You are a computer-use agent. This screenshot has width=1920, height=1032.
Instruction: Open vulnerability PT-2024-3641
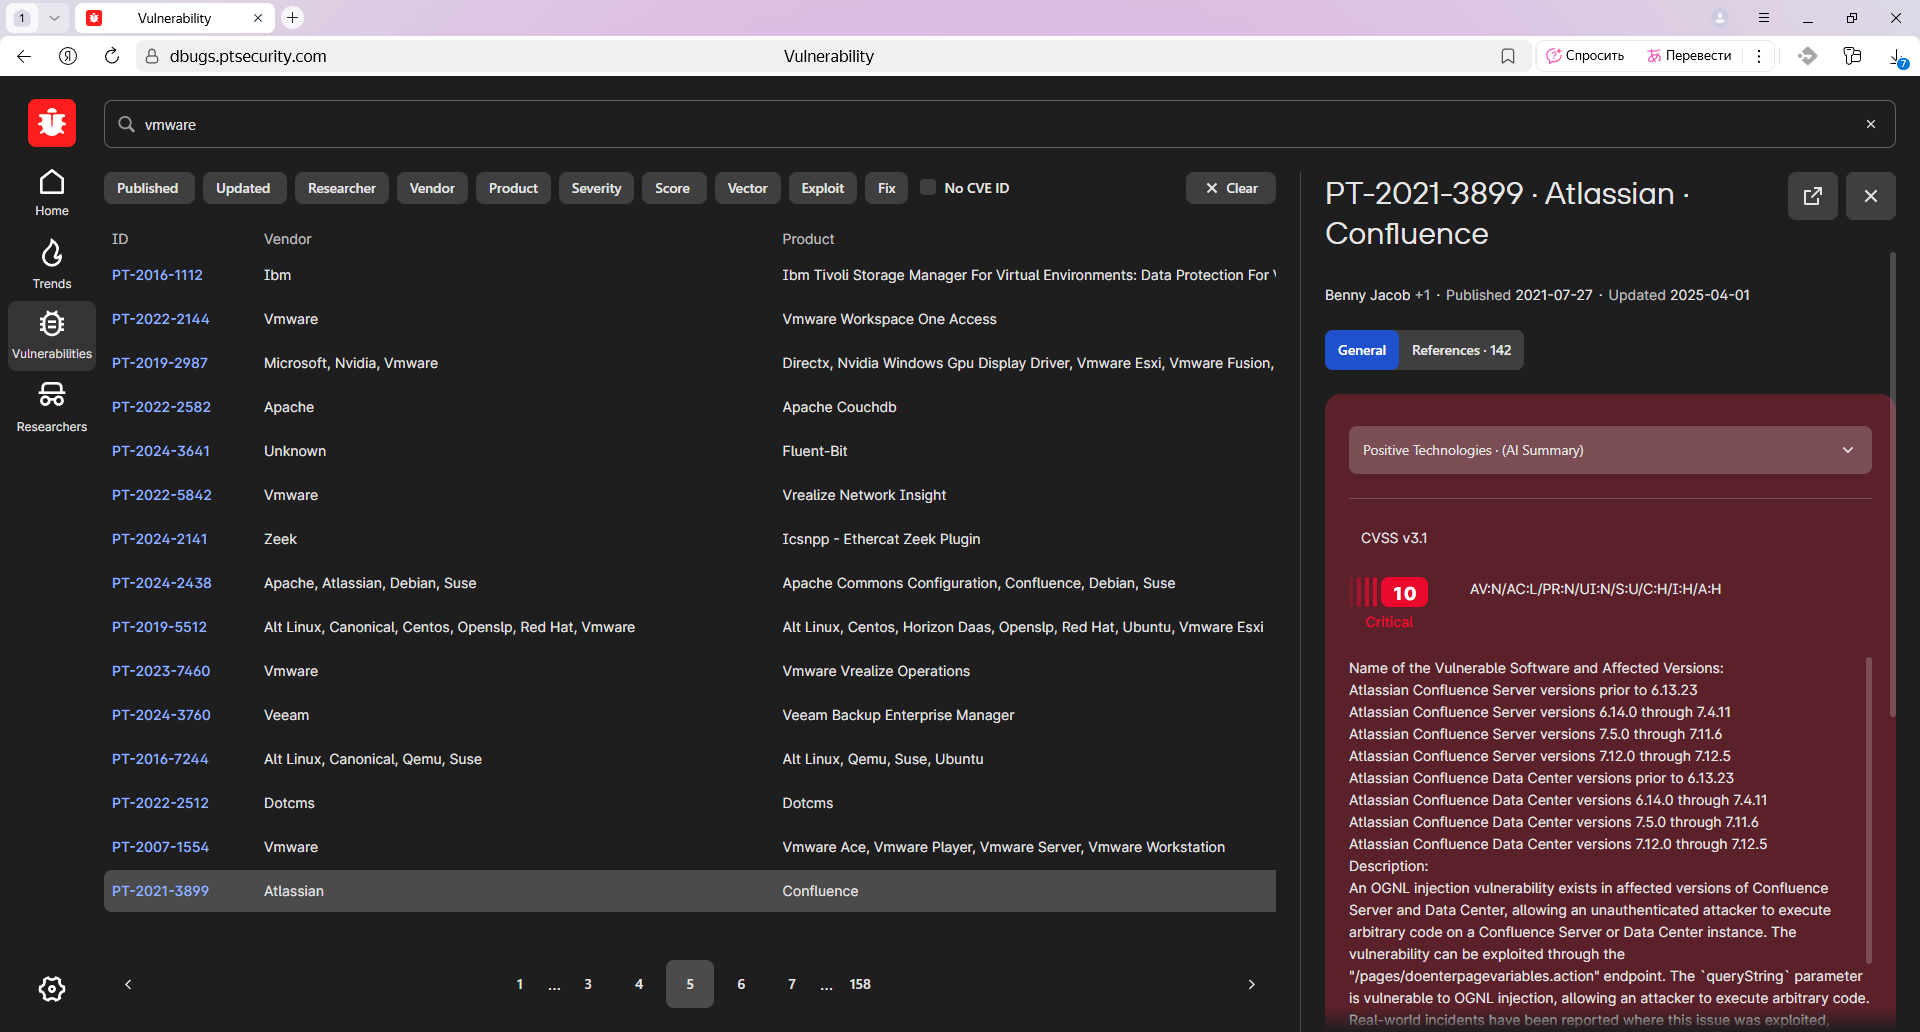point(161,451)
